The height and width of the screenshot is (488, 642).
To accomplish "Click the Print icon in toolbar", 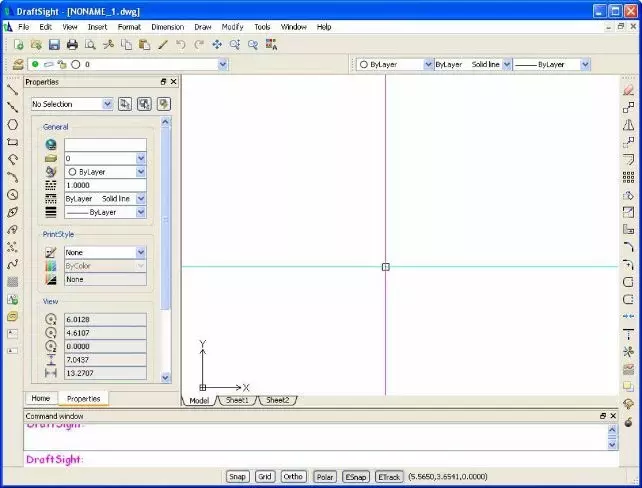I will 72,44.
